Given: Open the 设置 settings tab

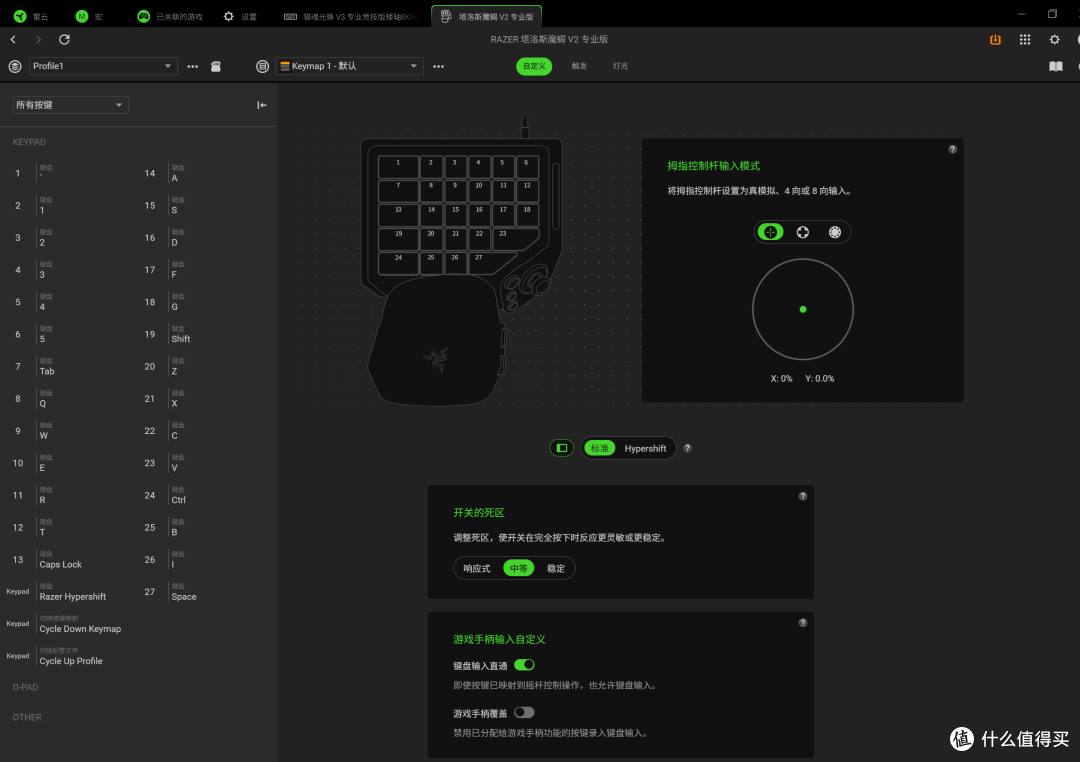Looking at the screenshot, I should [x=240, y=17].
